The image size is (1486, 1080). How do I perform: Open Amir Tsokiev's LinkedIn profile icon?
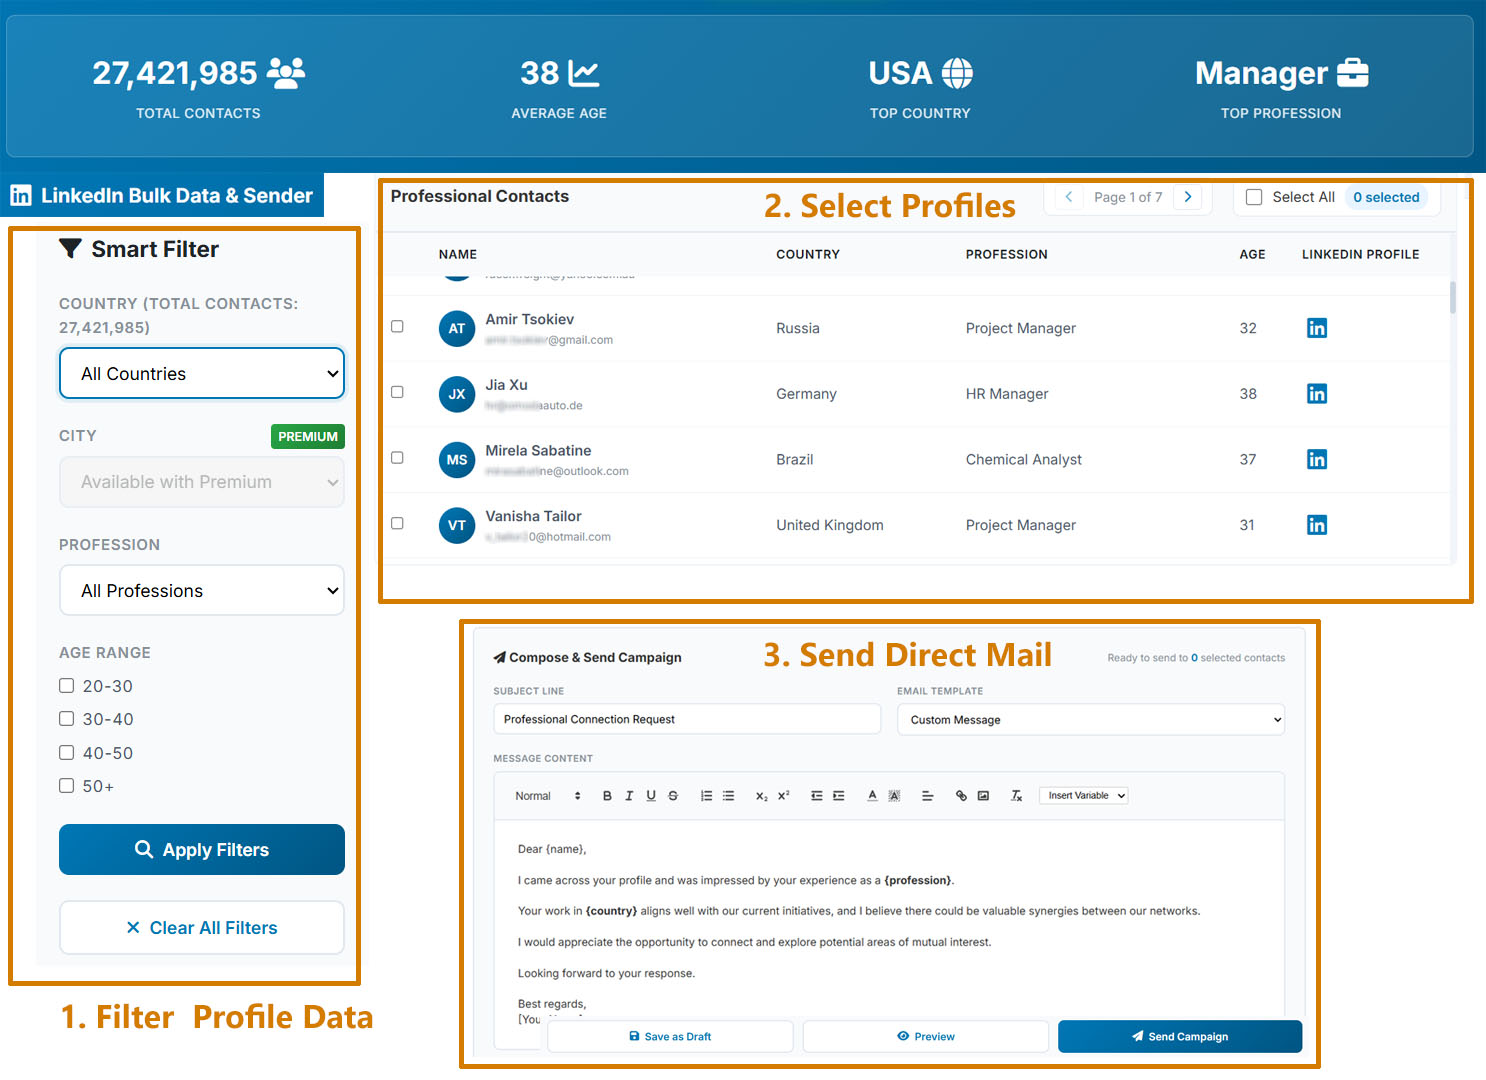(x=1316, y=327)
